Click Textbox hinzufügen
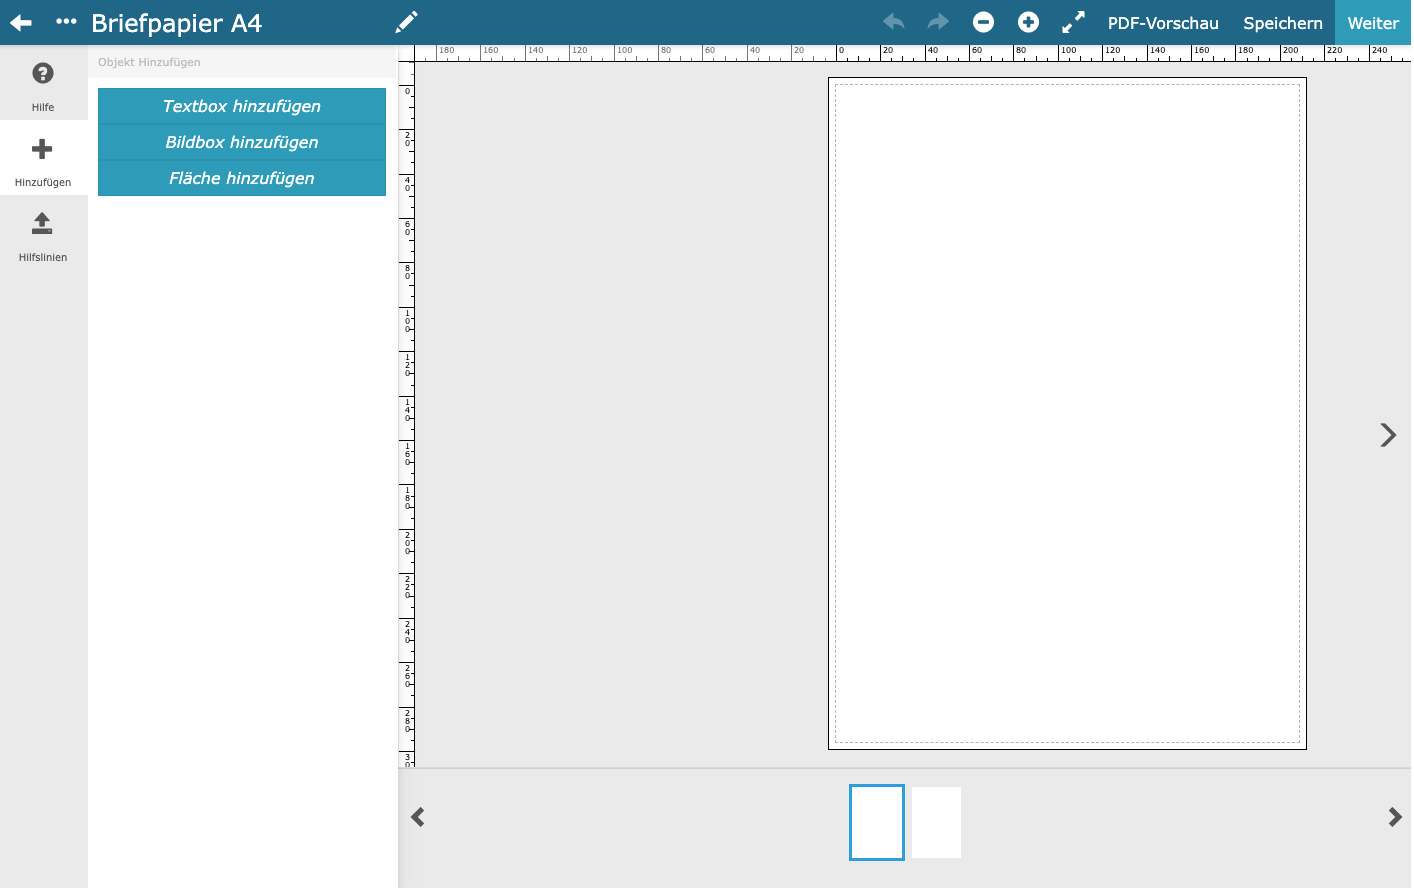Screen dimensions: 1414x888 242,106
